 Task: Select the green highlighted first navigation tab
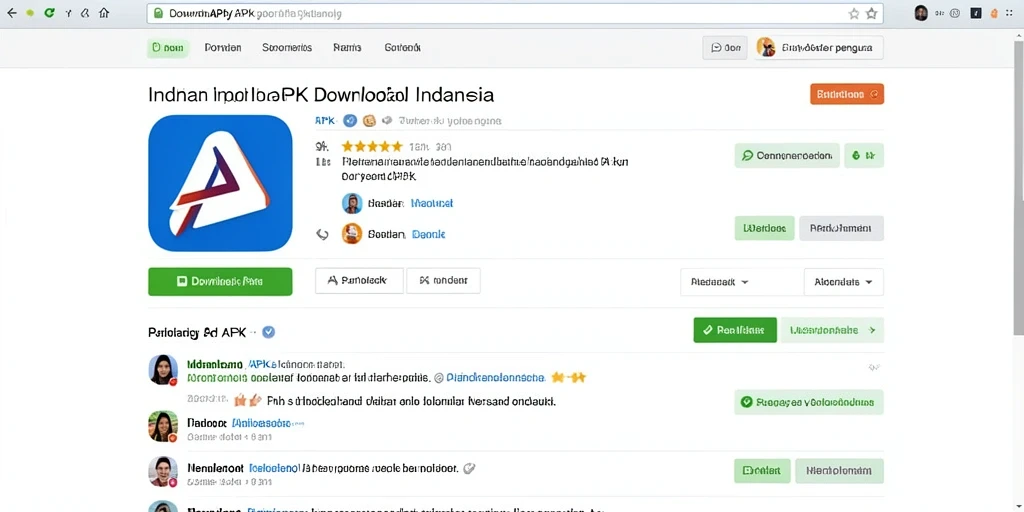pyautogui.click(x=168, y=48)
